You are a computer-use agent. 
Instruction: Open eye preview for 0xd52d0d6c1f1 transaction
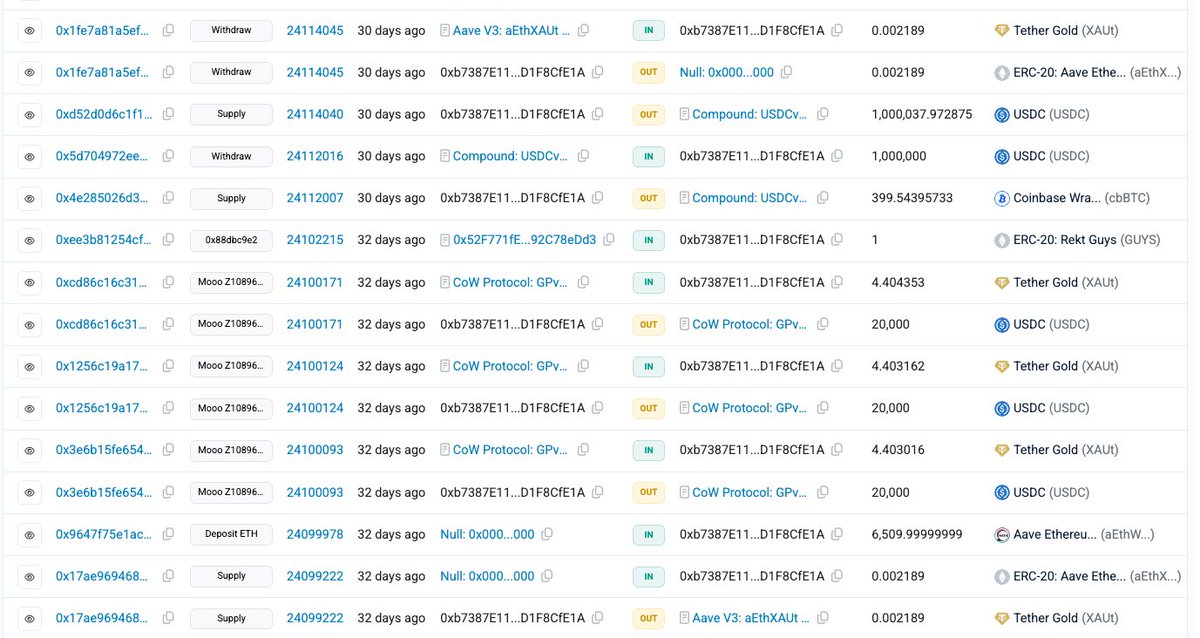[x=30, y=115]
